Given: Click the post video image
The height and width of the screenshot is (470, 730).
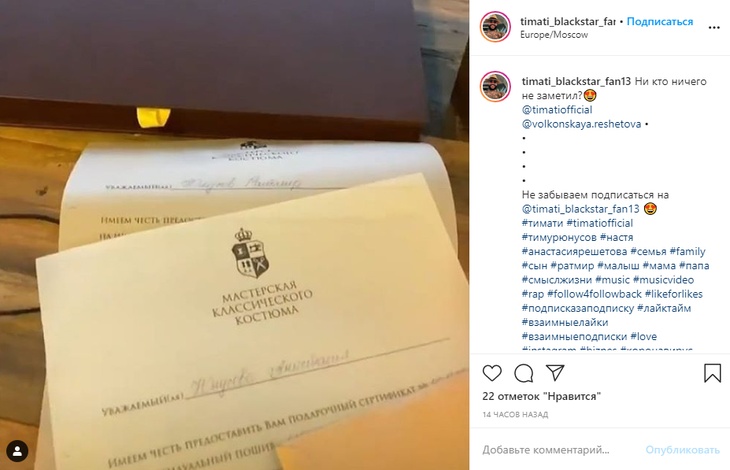Looking at the screenshot, I should pos(235,235).
